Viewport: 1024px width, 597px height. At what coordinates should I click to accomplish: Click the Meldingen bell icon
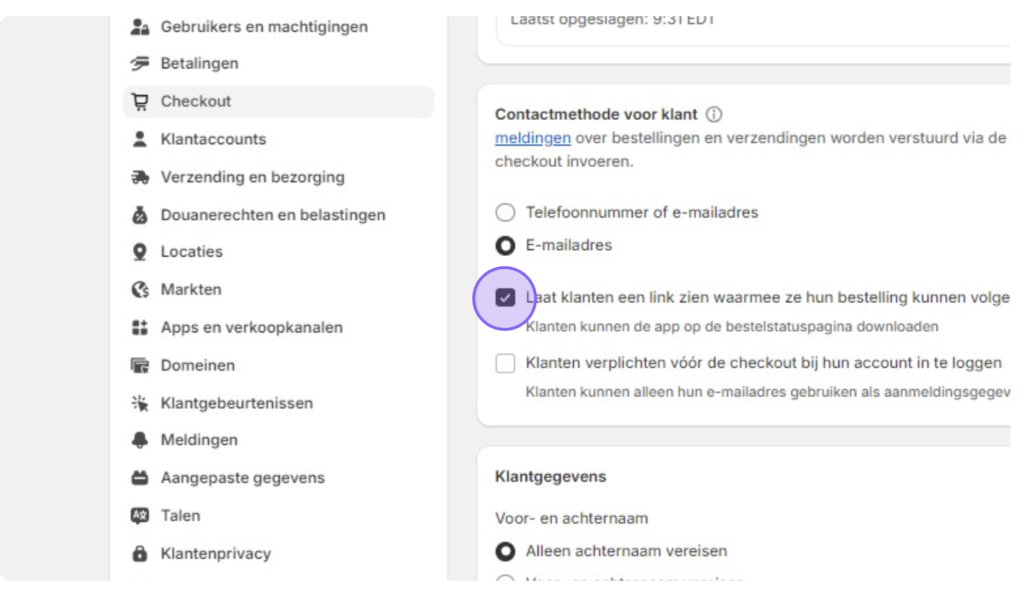140,440
